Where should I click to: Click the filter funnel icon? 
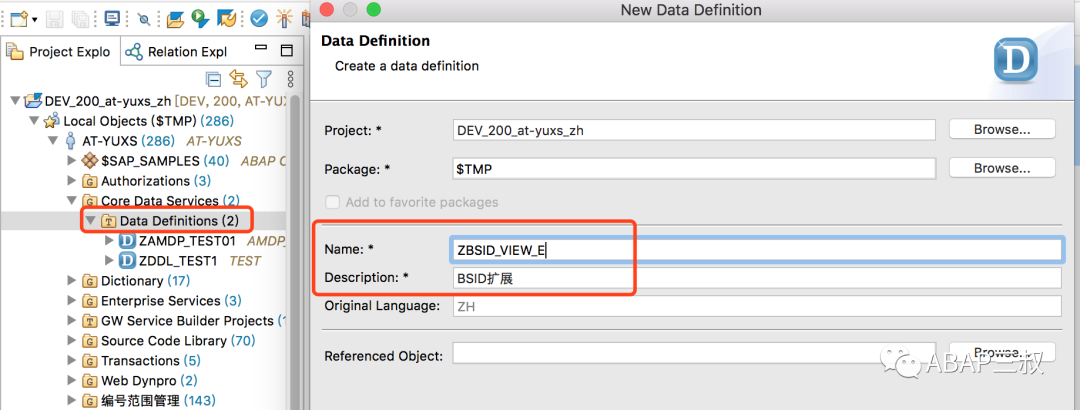264,79
